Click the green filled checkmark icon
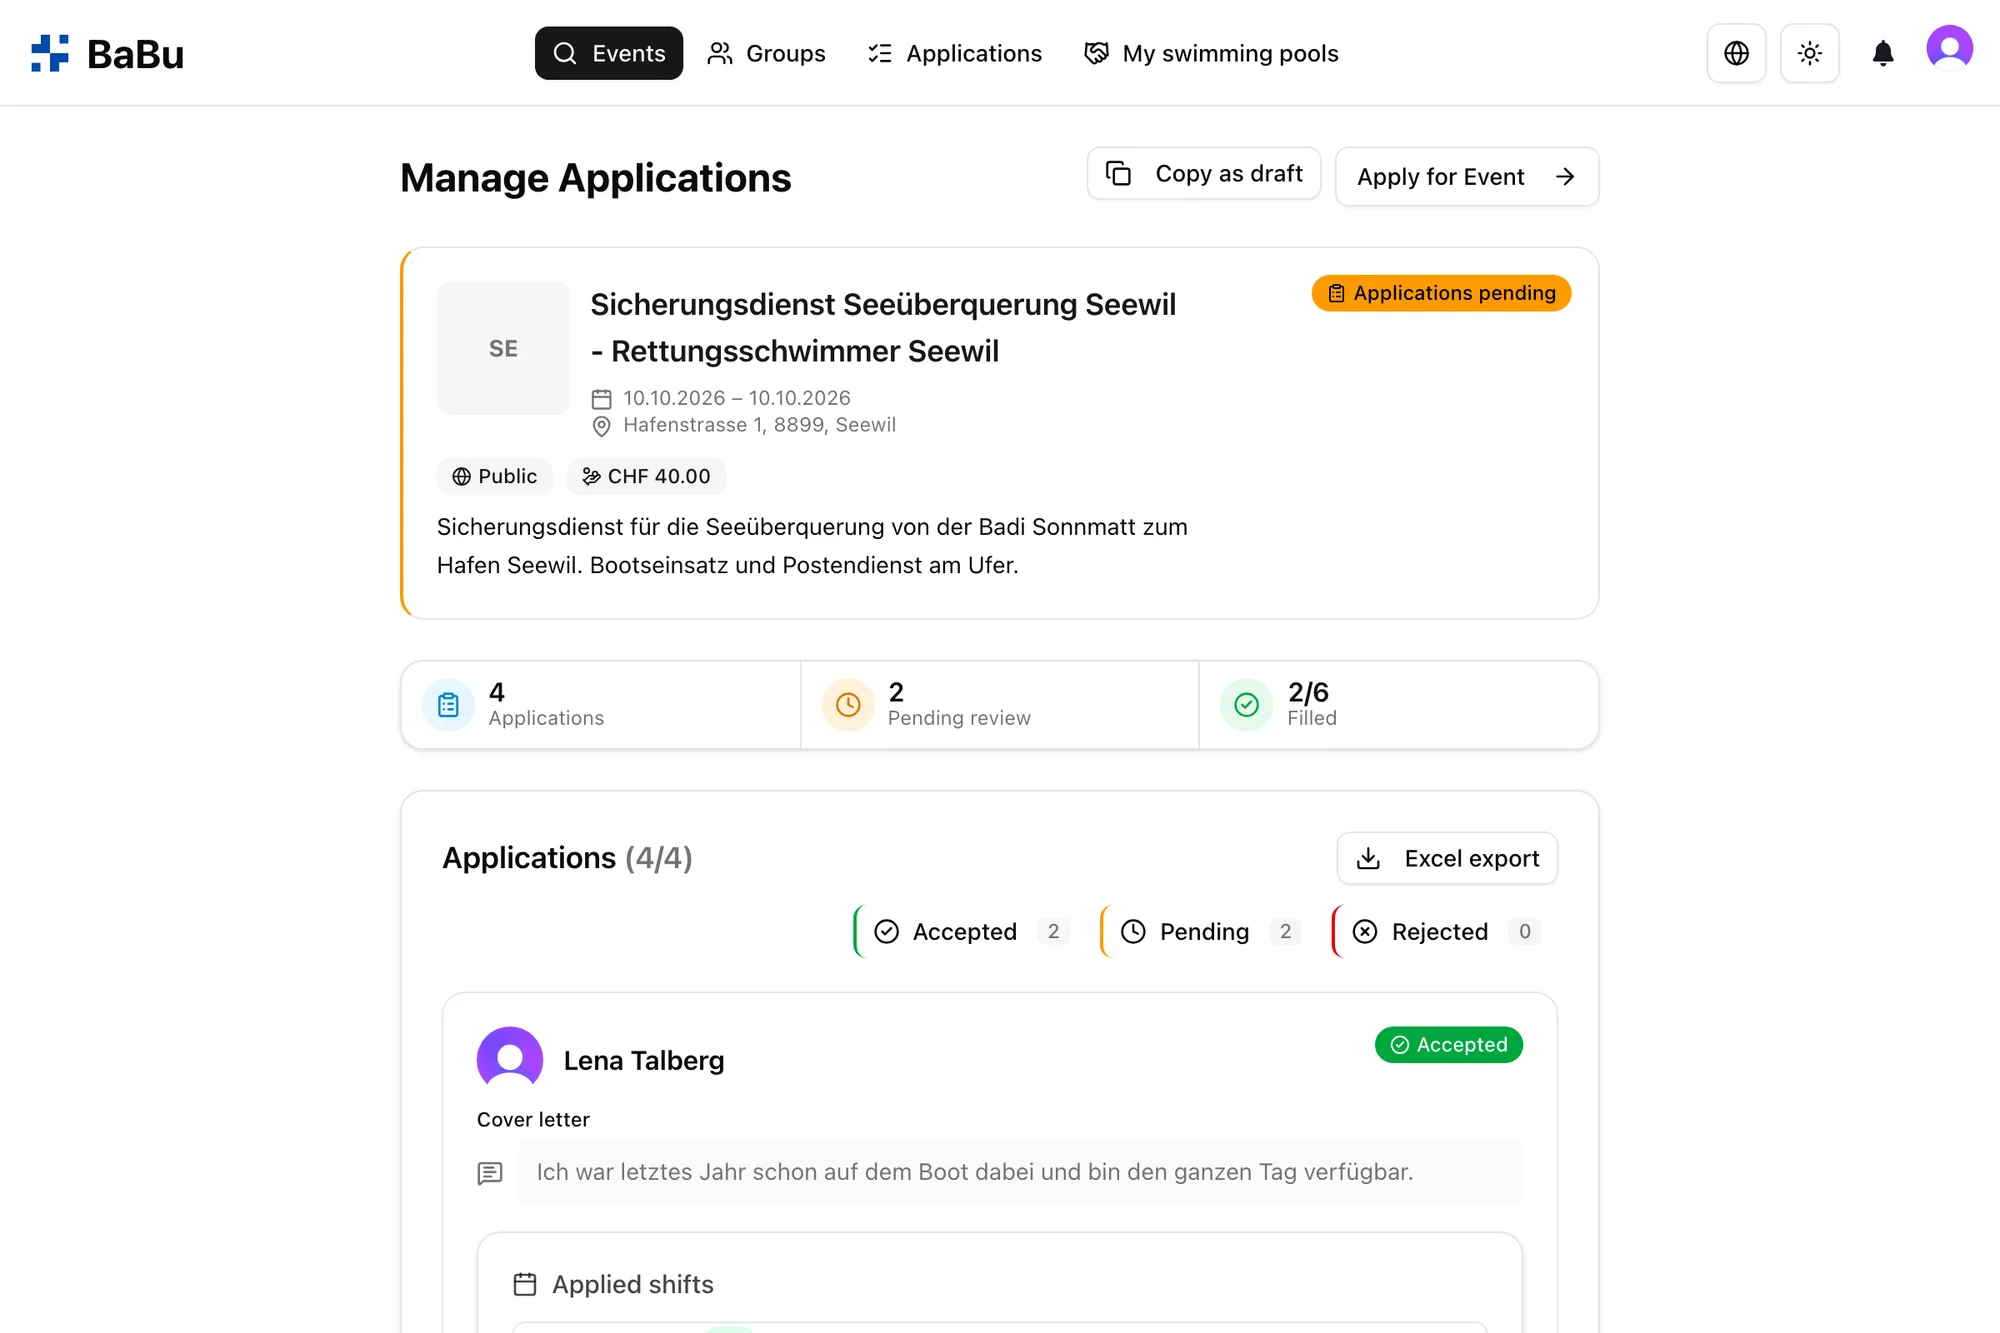This screenshot has height=1333, width=2000. tap(1246, 705)
